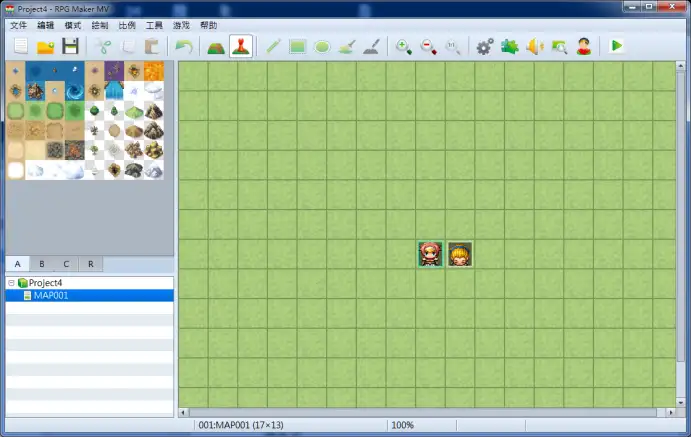Click the New Project page icon
This screenshot has width=691, height=437.
point(21,46)
